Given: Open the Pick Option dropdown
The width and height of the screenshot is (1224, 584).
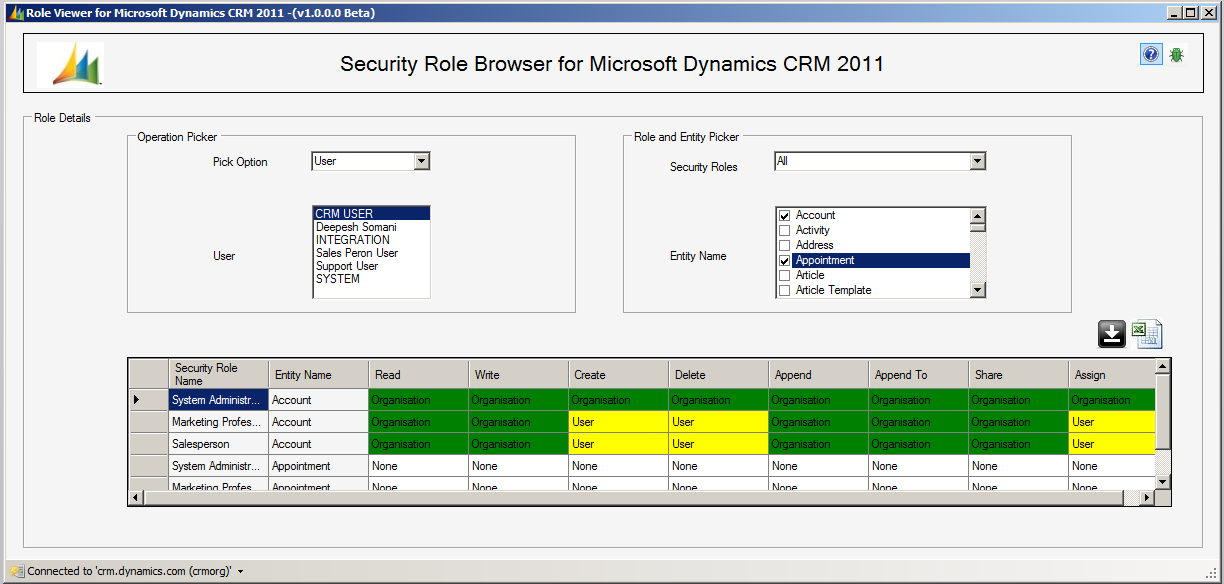Looking at the screenshot, I should [x=421, y=161].
